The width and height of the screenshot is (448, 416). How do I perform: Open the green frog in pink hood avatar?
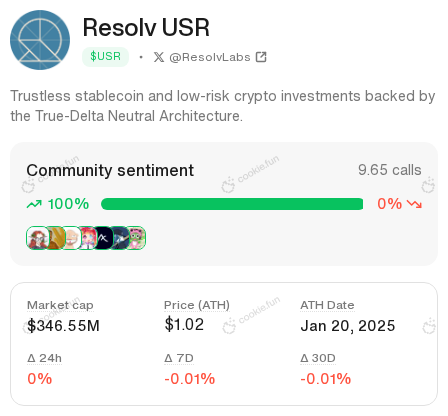[136, 238]
